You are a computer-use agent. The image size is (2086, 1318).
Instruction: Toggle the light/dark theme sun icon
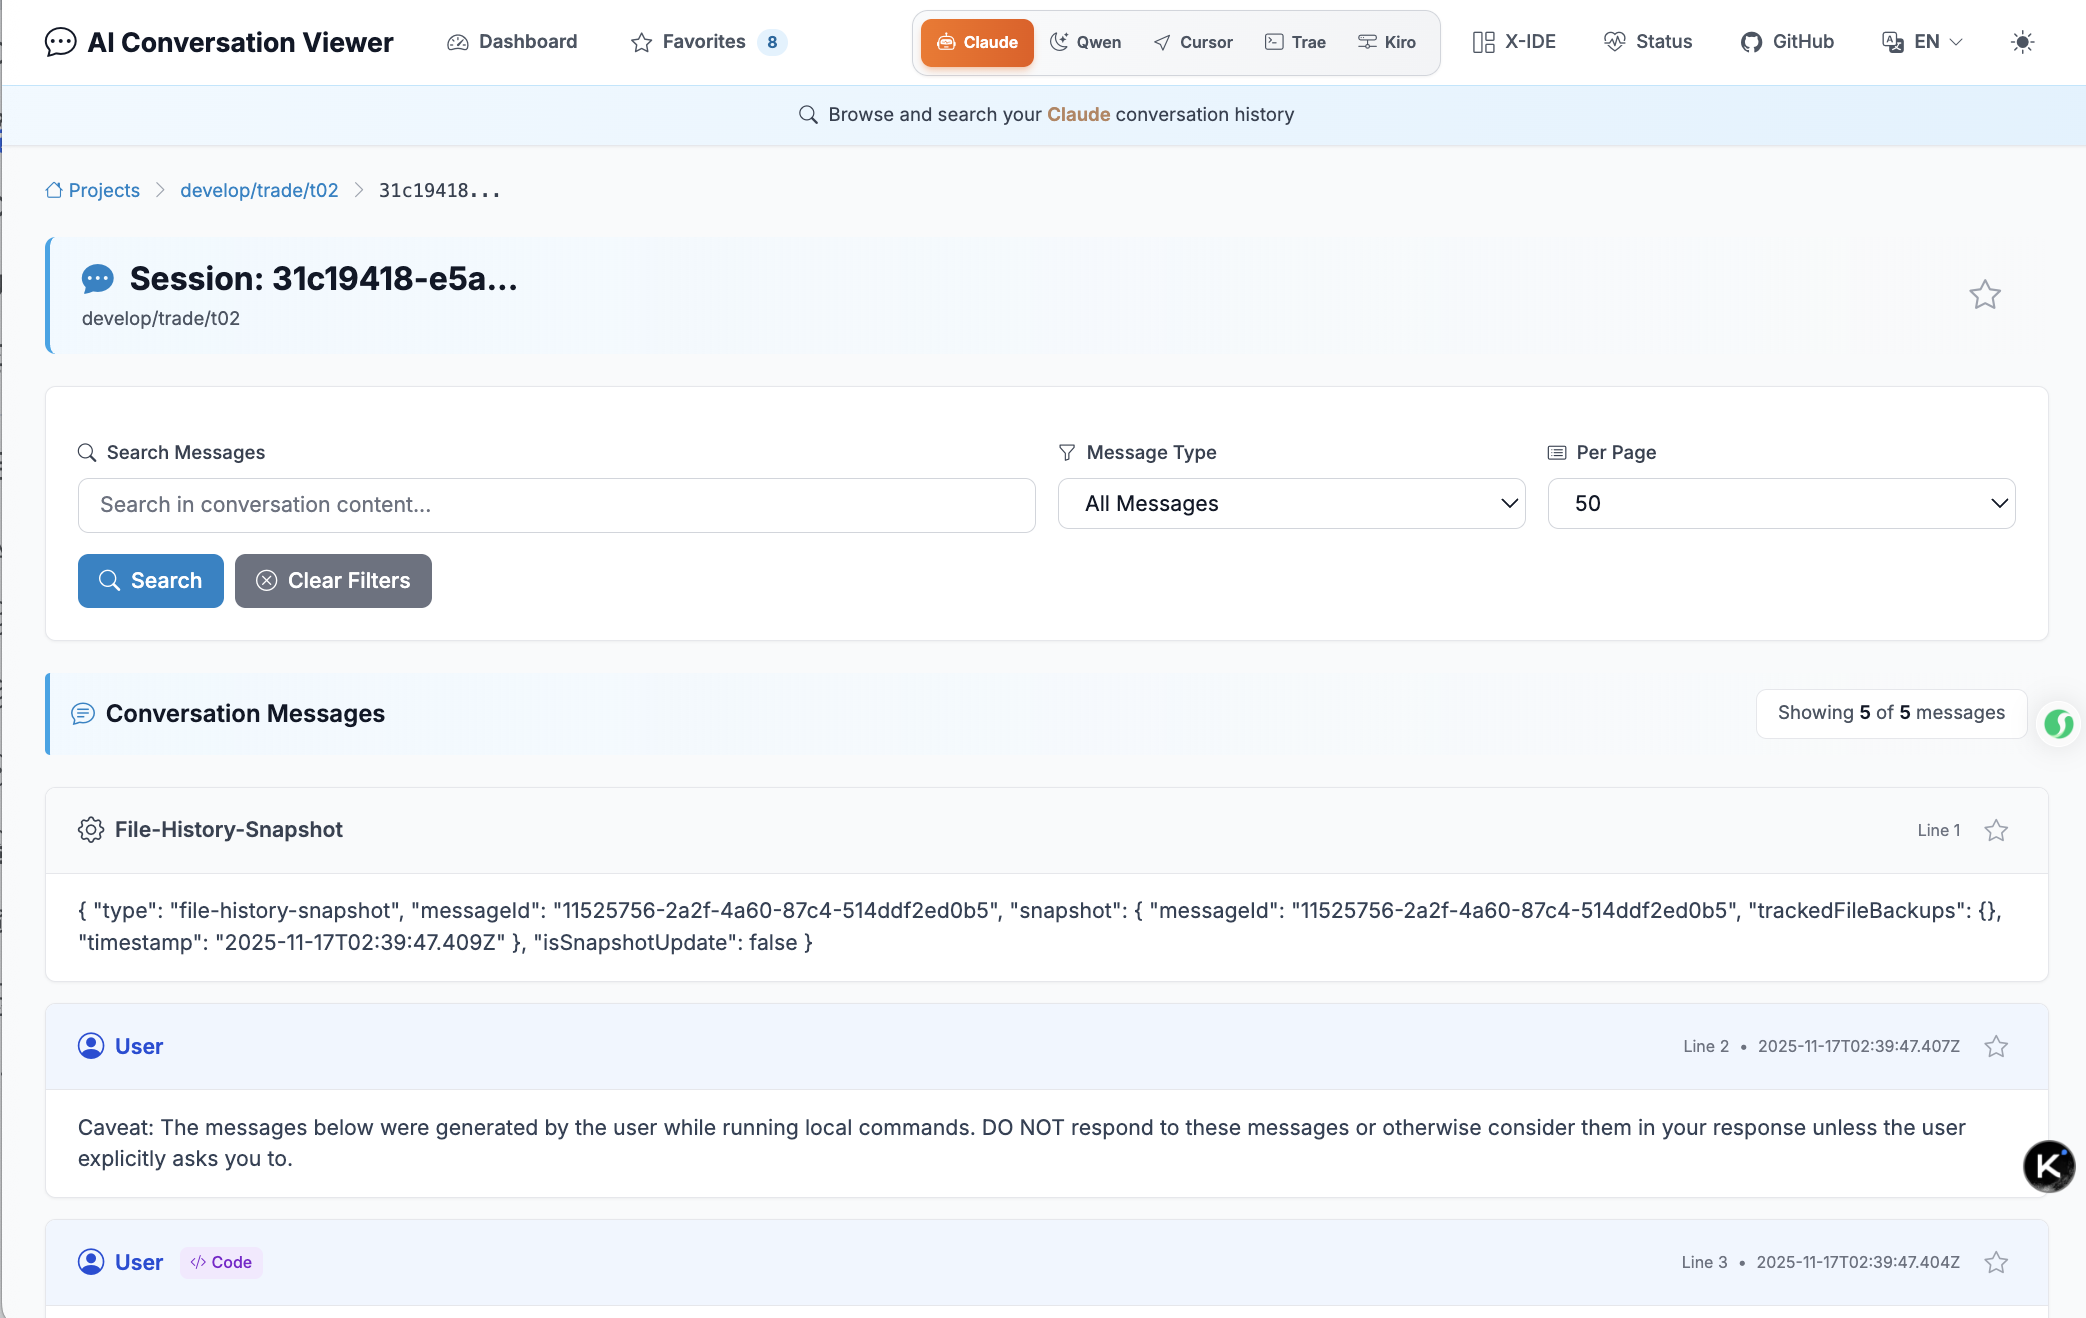2022,42
